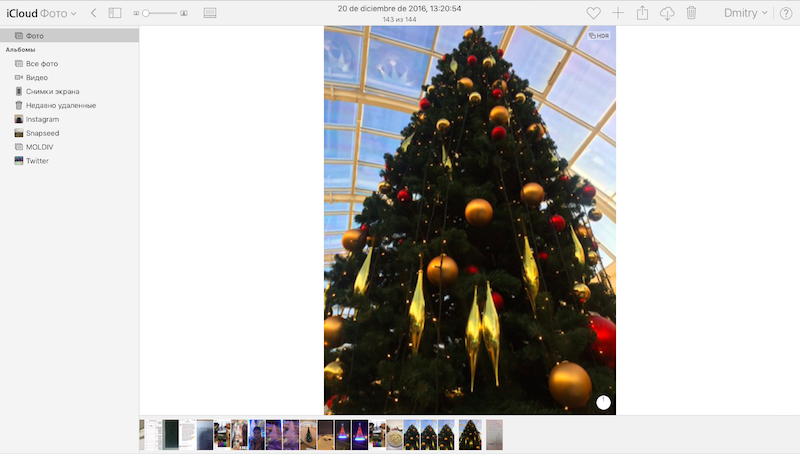This screenshot has width=800, height=454.
Task: Click the trash icon beside Недавно удаленные
Action: [19, 105]
